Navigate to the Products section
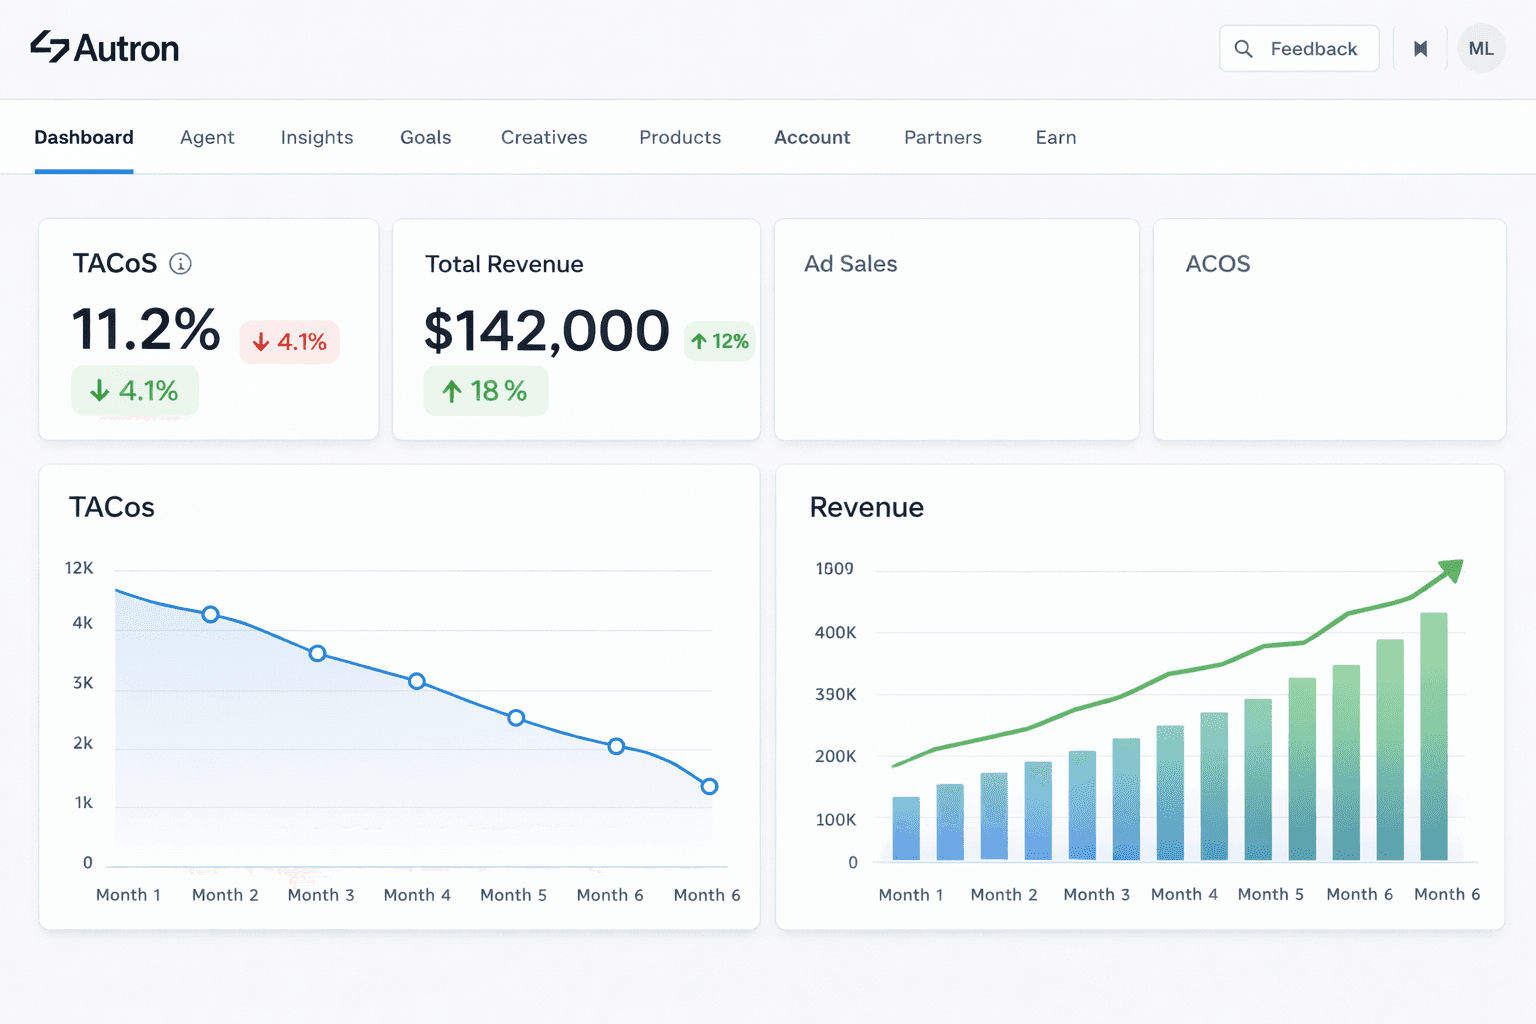The height and width of the screenshot is (1024, 1536). [680, 137]
